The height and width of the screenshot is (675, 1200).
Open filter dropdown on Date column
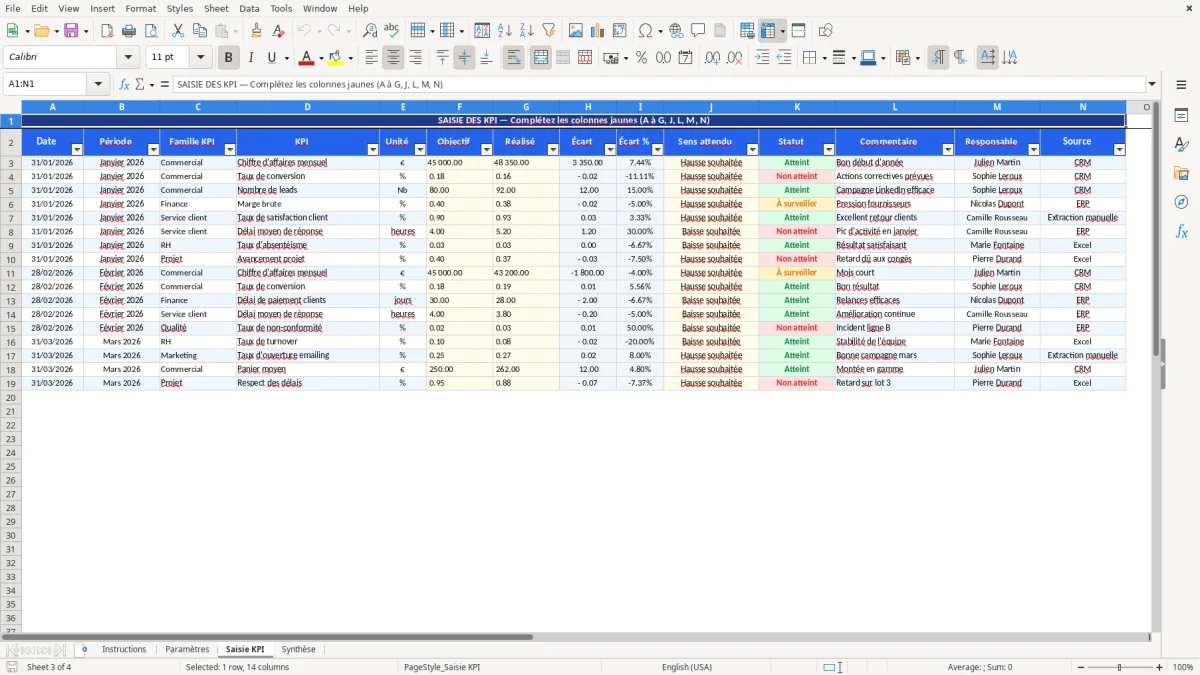click(x=77, y=149)
